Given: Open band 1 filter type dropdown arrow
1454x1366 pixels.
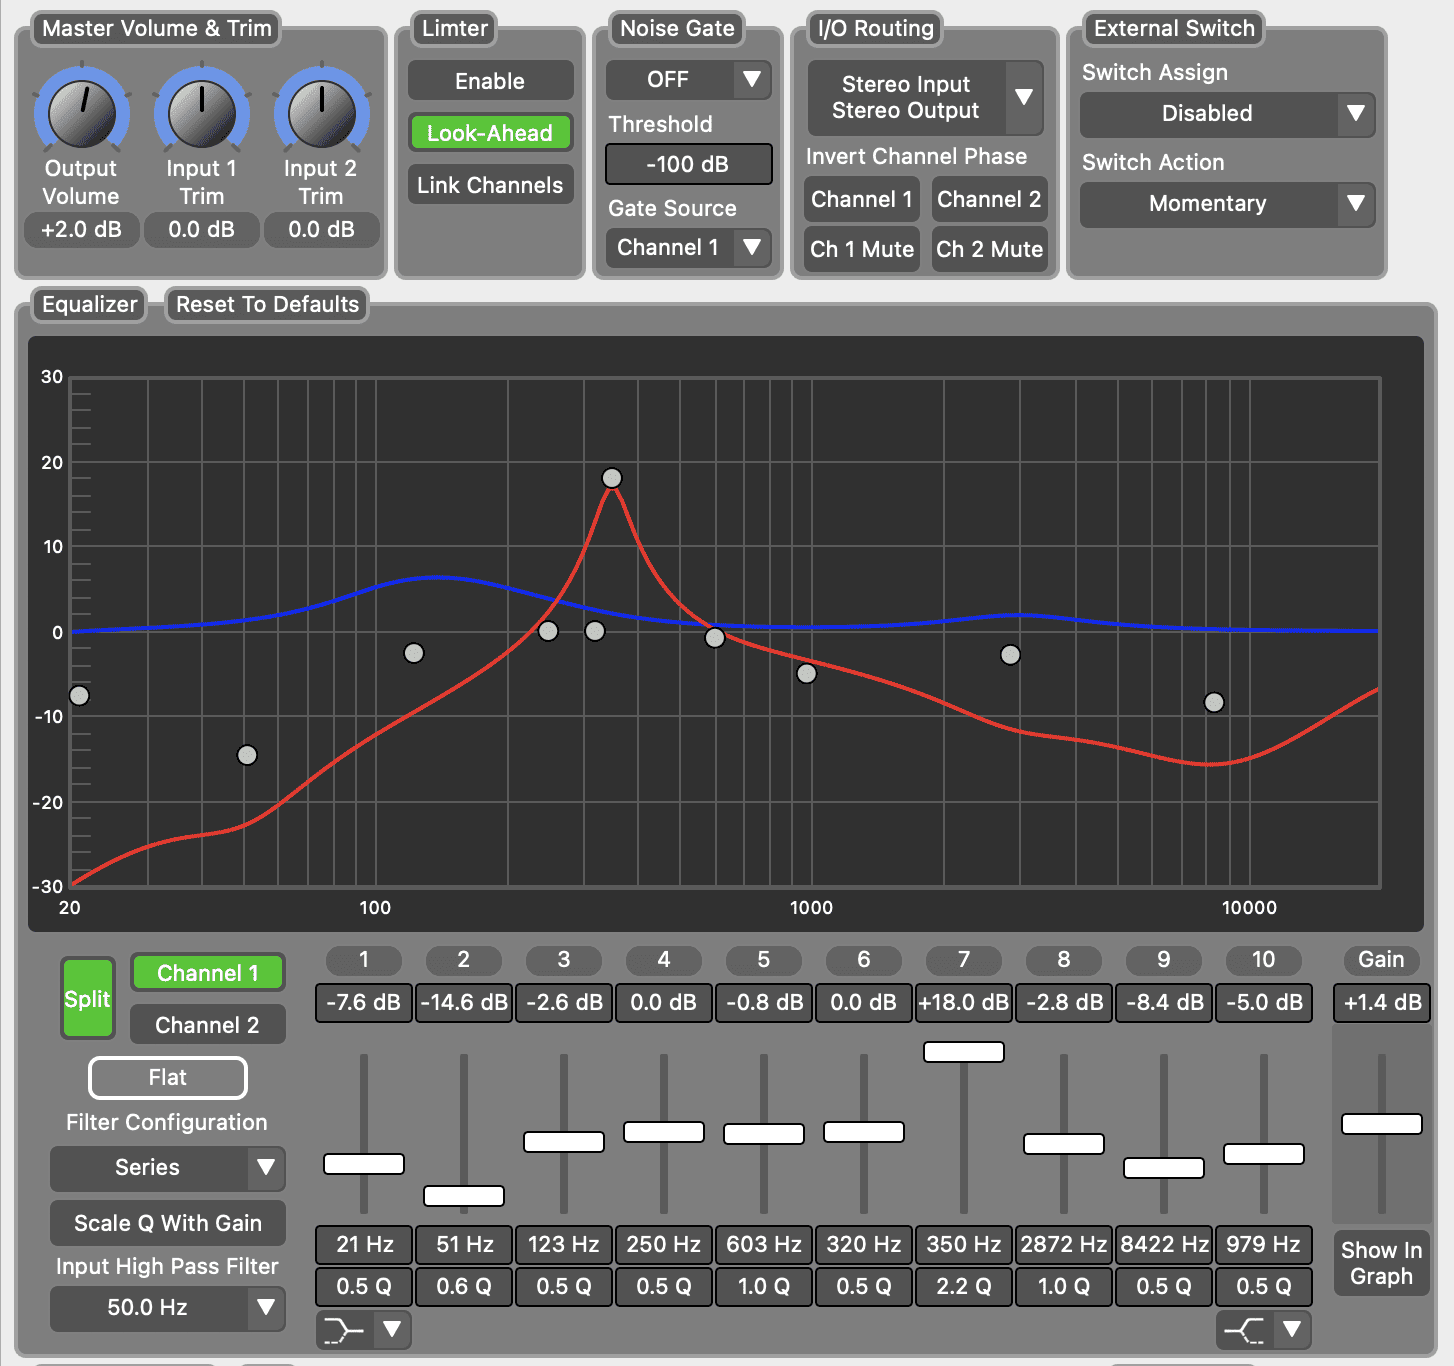Looking at the screenshot, I should (x=392, y=1330).
